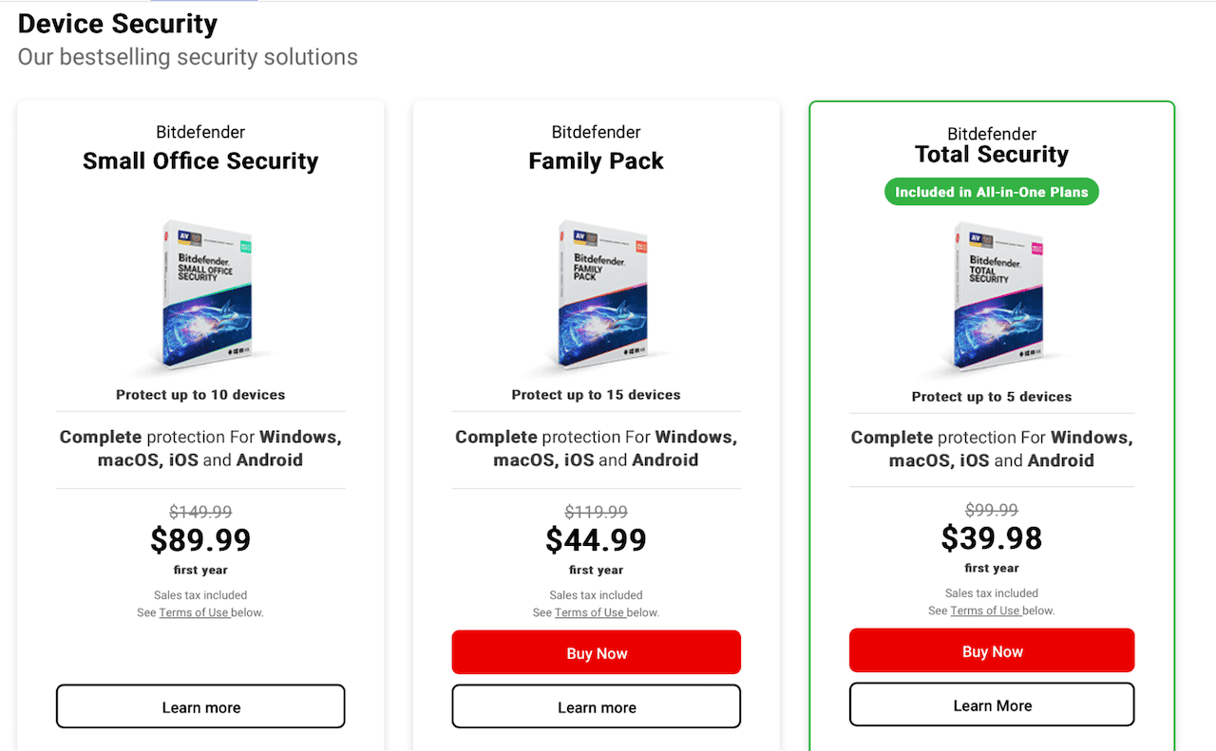Open Learn More for Total Security
Viewport: 1216px width, 751px height.
click(992, 705)
